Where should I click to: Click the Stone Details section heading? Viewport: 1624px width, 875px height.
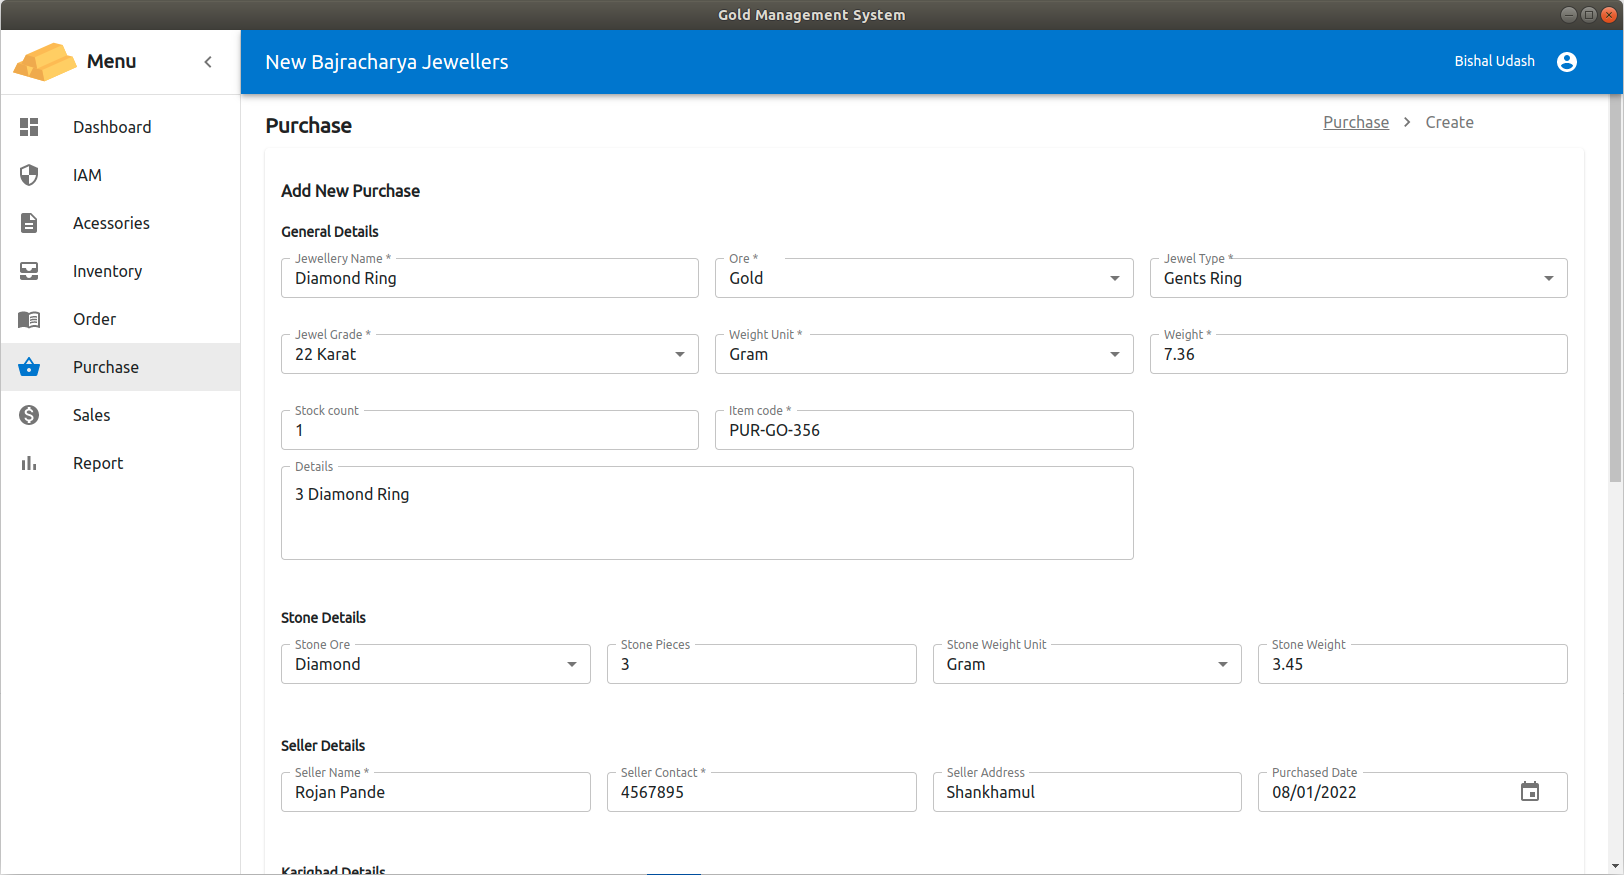[323, 618]
